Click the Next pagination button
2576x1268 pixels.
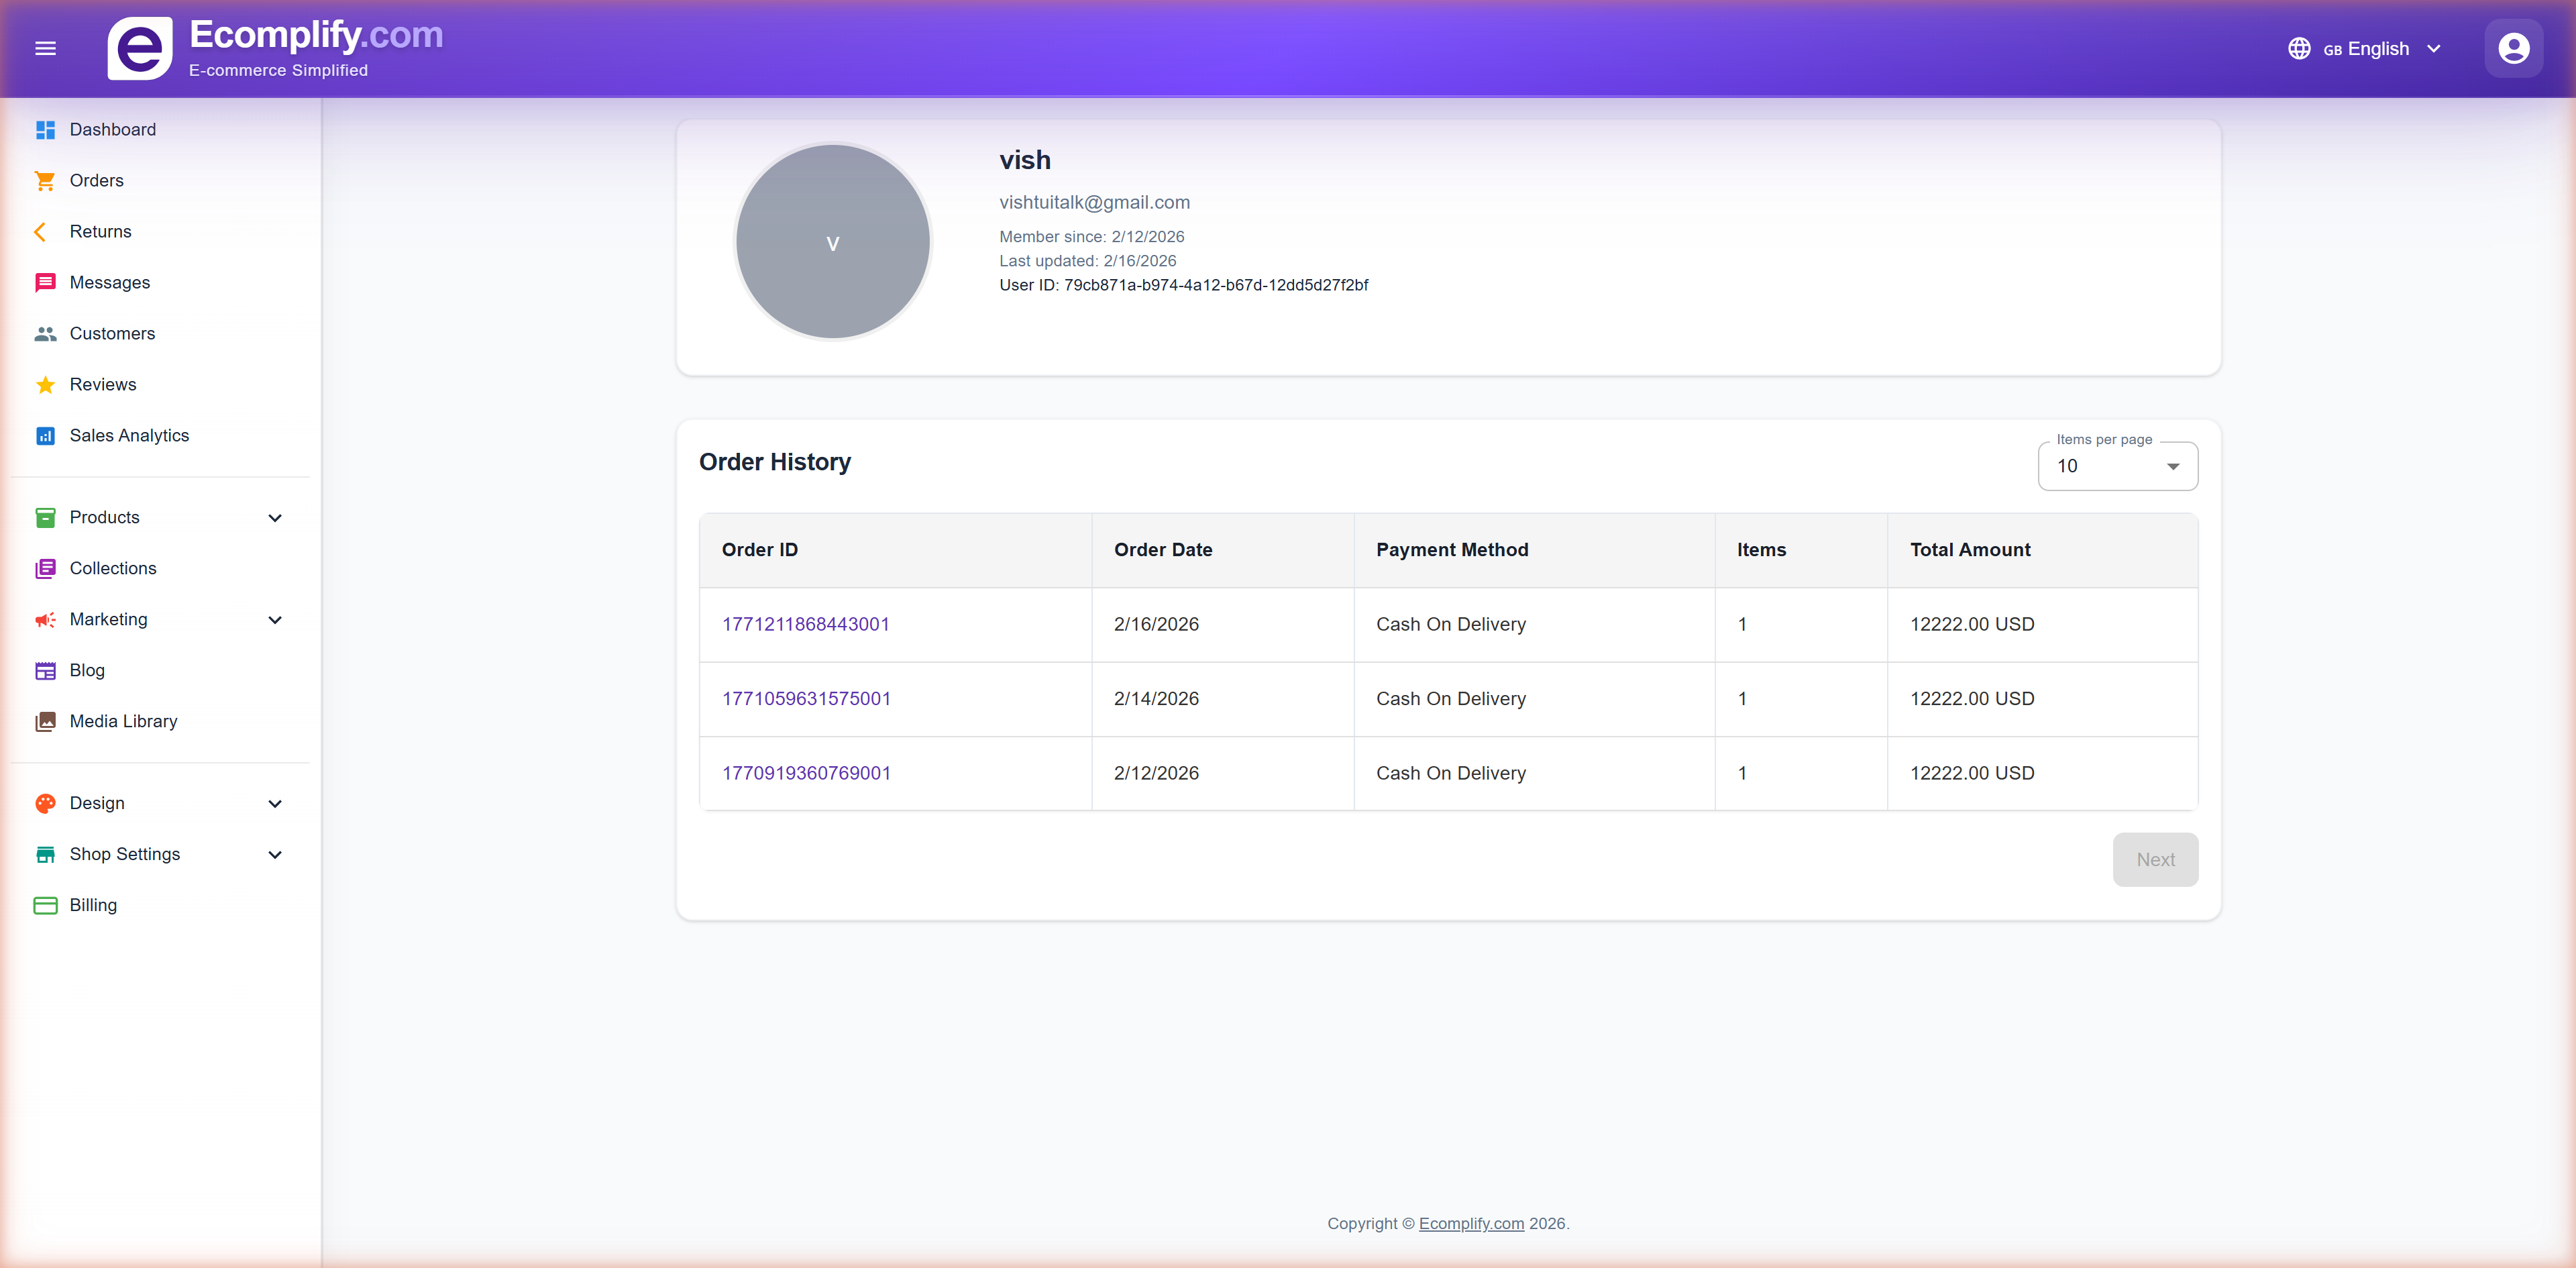pyautogui.click(x=2155, y=860)
